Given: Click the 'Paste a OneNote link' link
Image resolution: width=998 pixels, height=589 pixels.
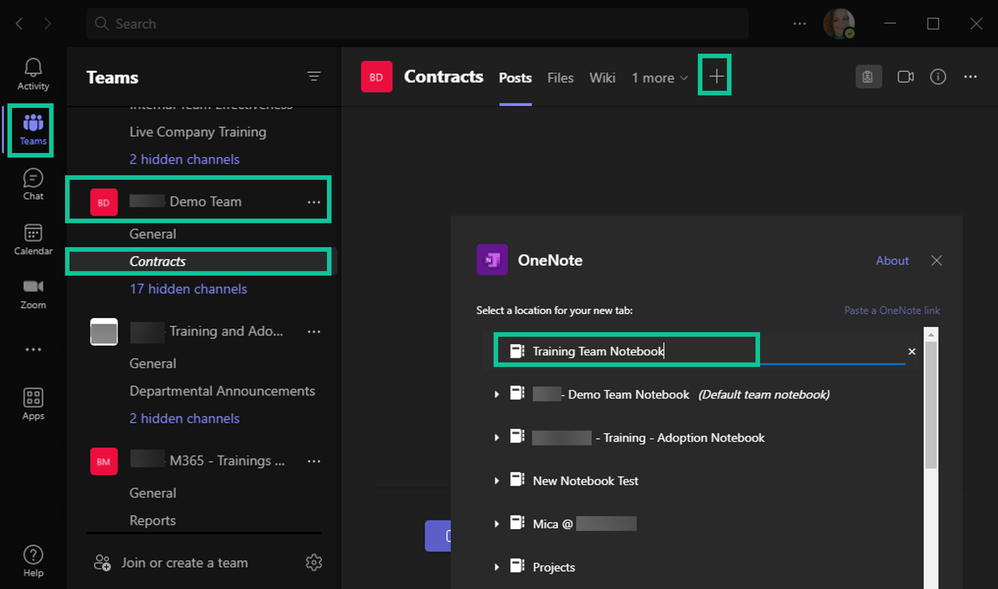Looking at the screenshot, I should pyautogui.click(x=892, y=311).
